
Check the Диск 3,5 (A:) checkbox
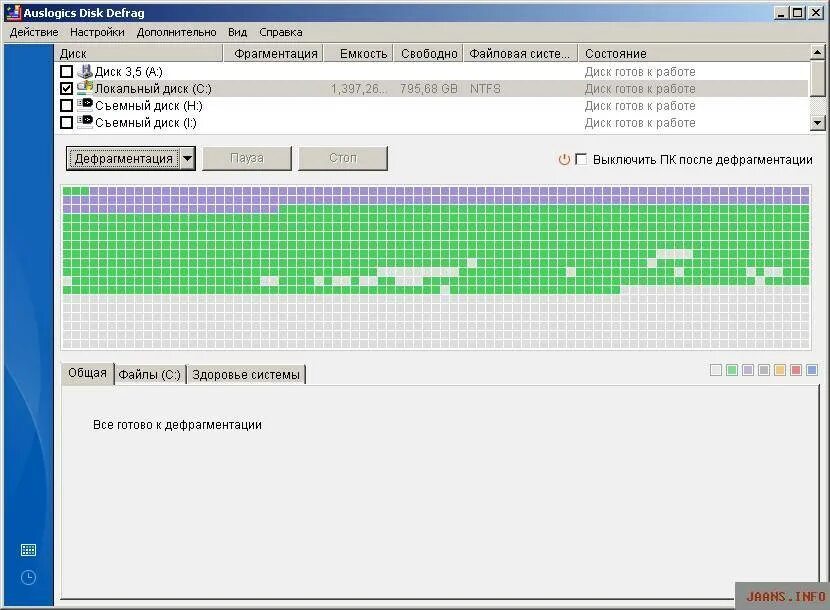(x=67, y=71)
